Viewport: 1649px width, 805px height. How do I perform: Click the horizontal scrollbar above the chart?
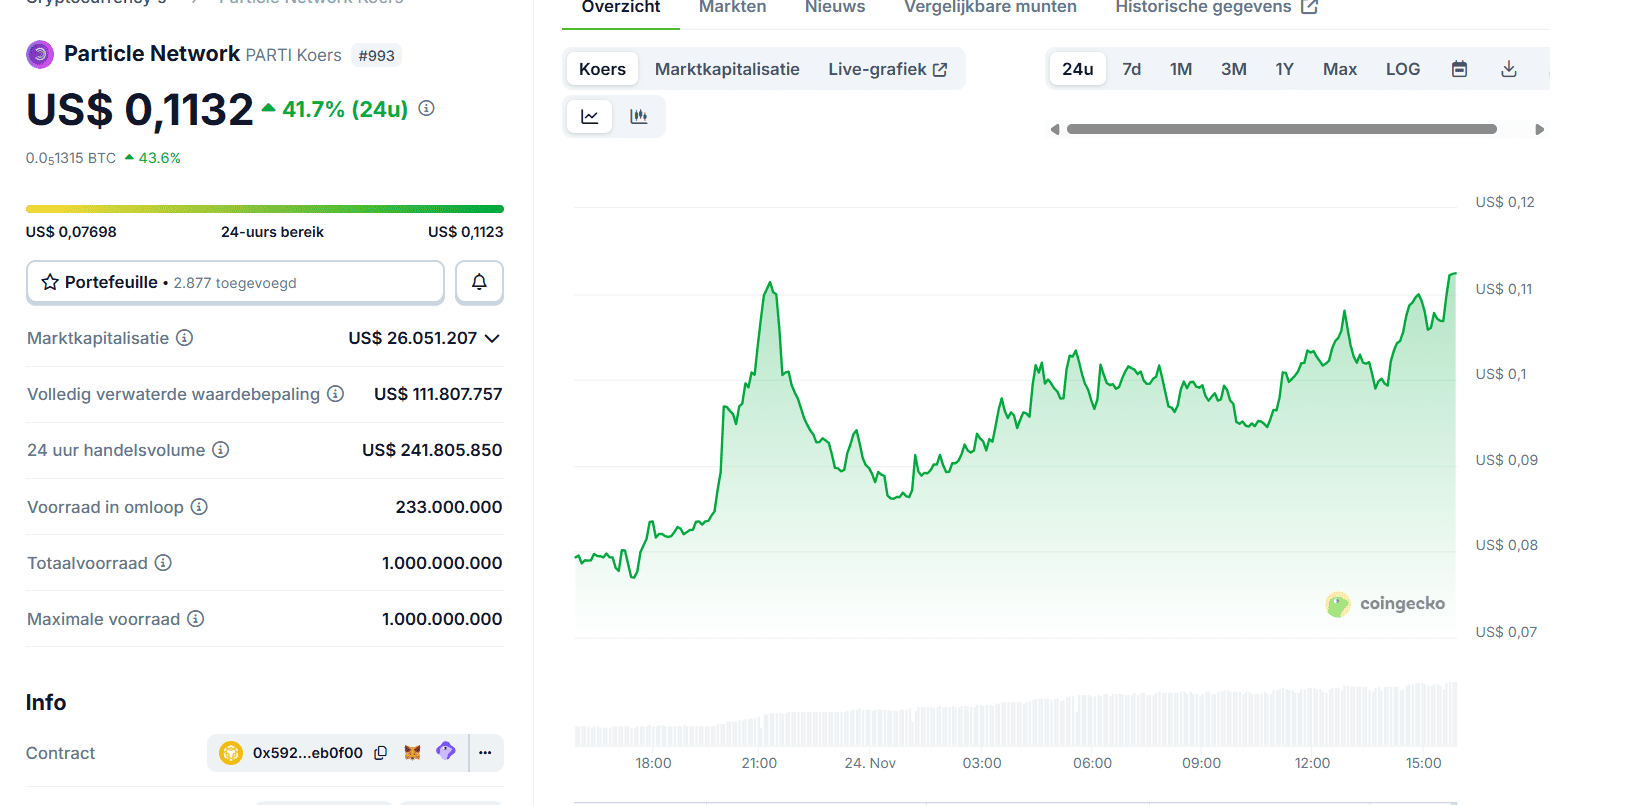click(x=1281, y=129)
